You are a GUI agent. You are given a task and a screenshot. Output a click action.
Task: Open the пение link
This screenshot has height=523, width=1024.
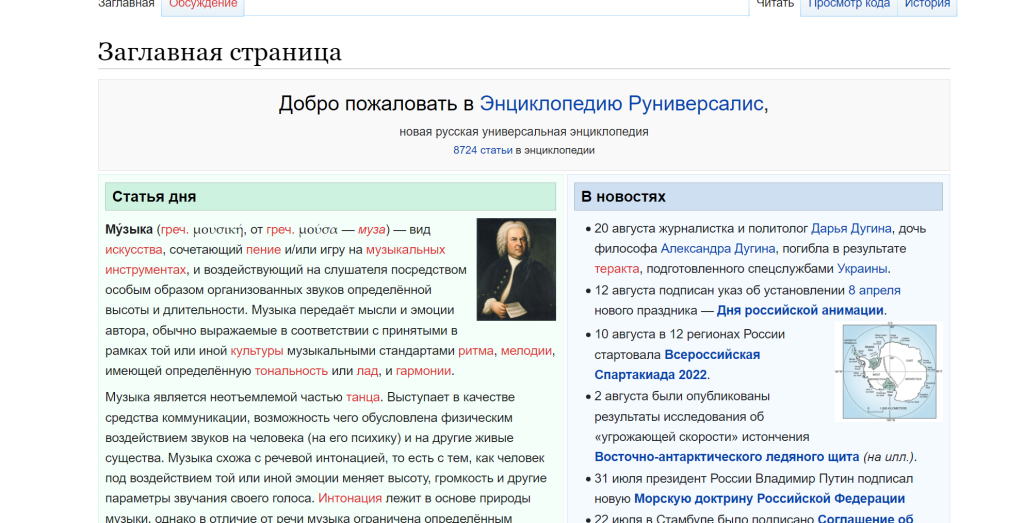[x=263, y=249]
